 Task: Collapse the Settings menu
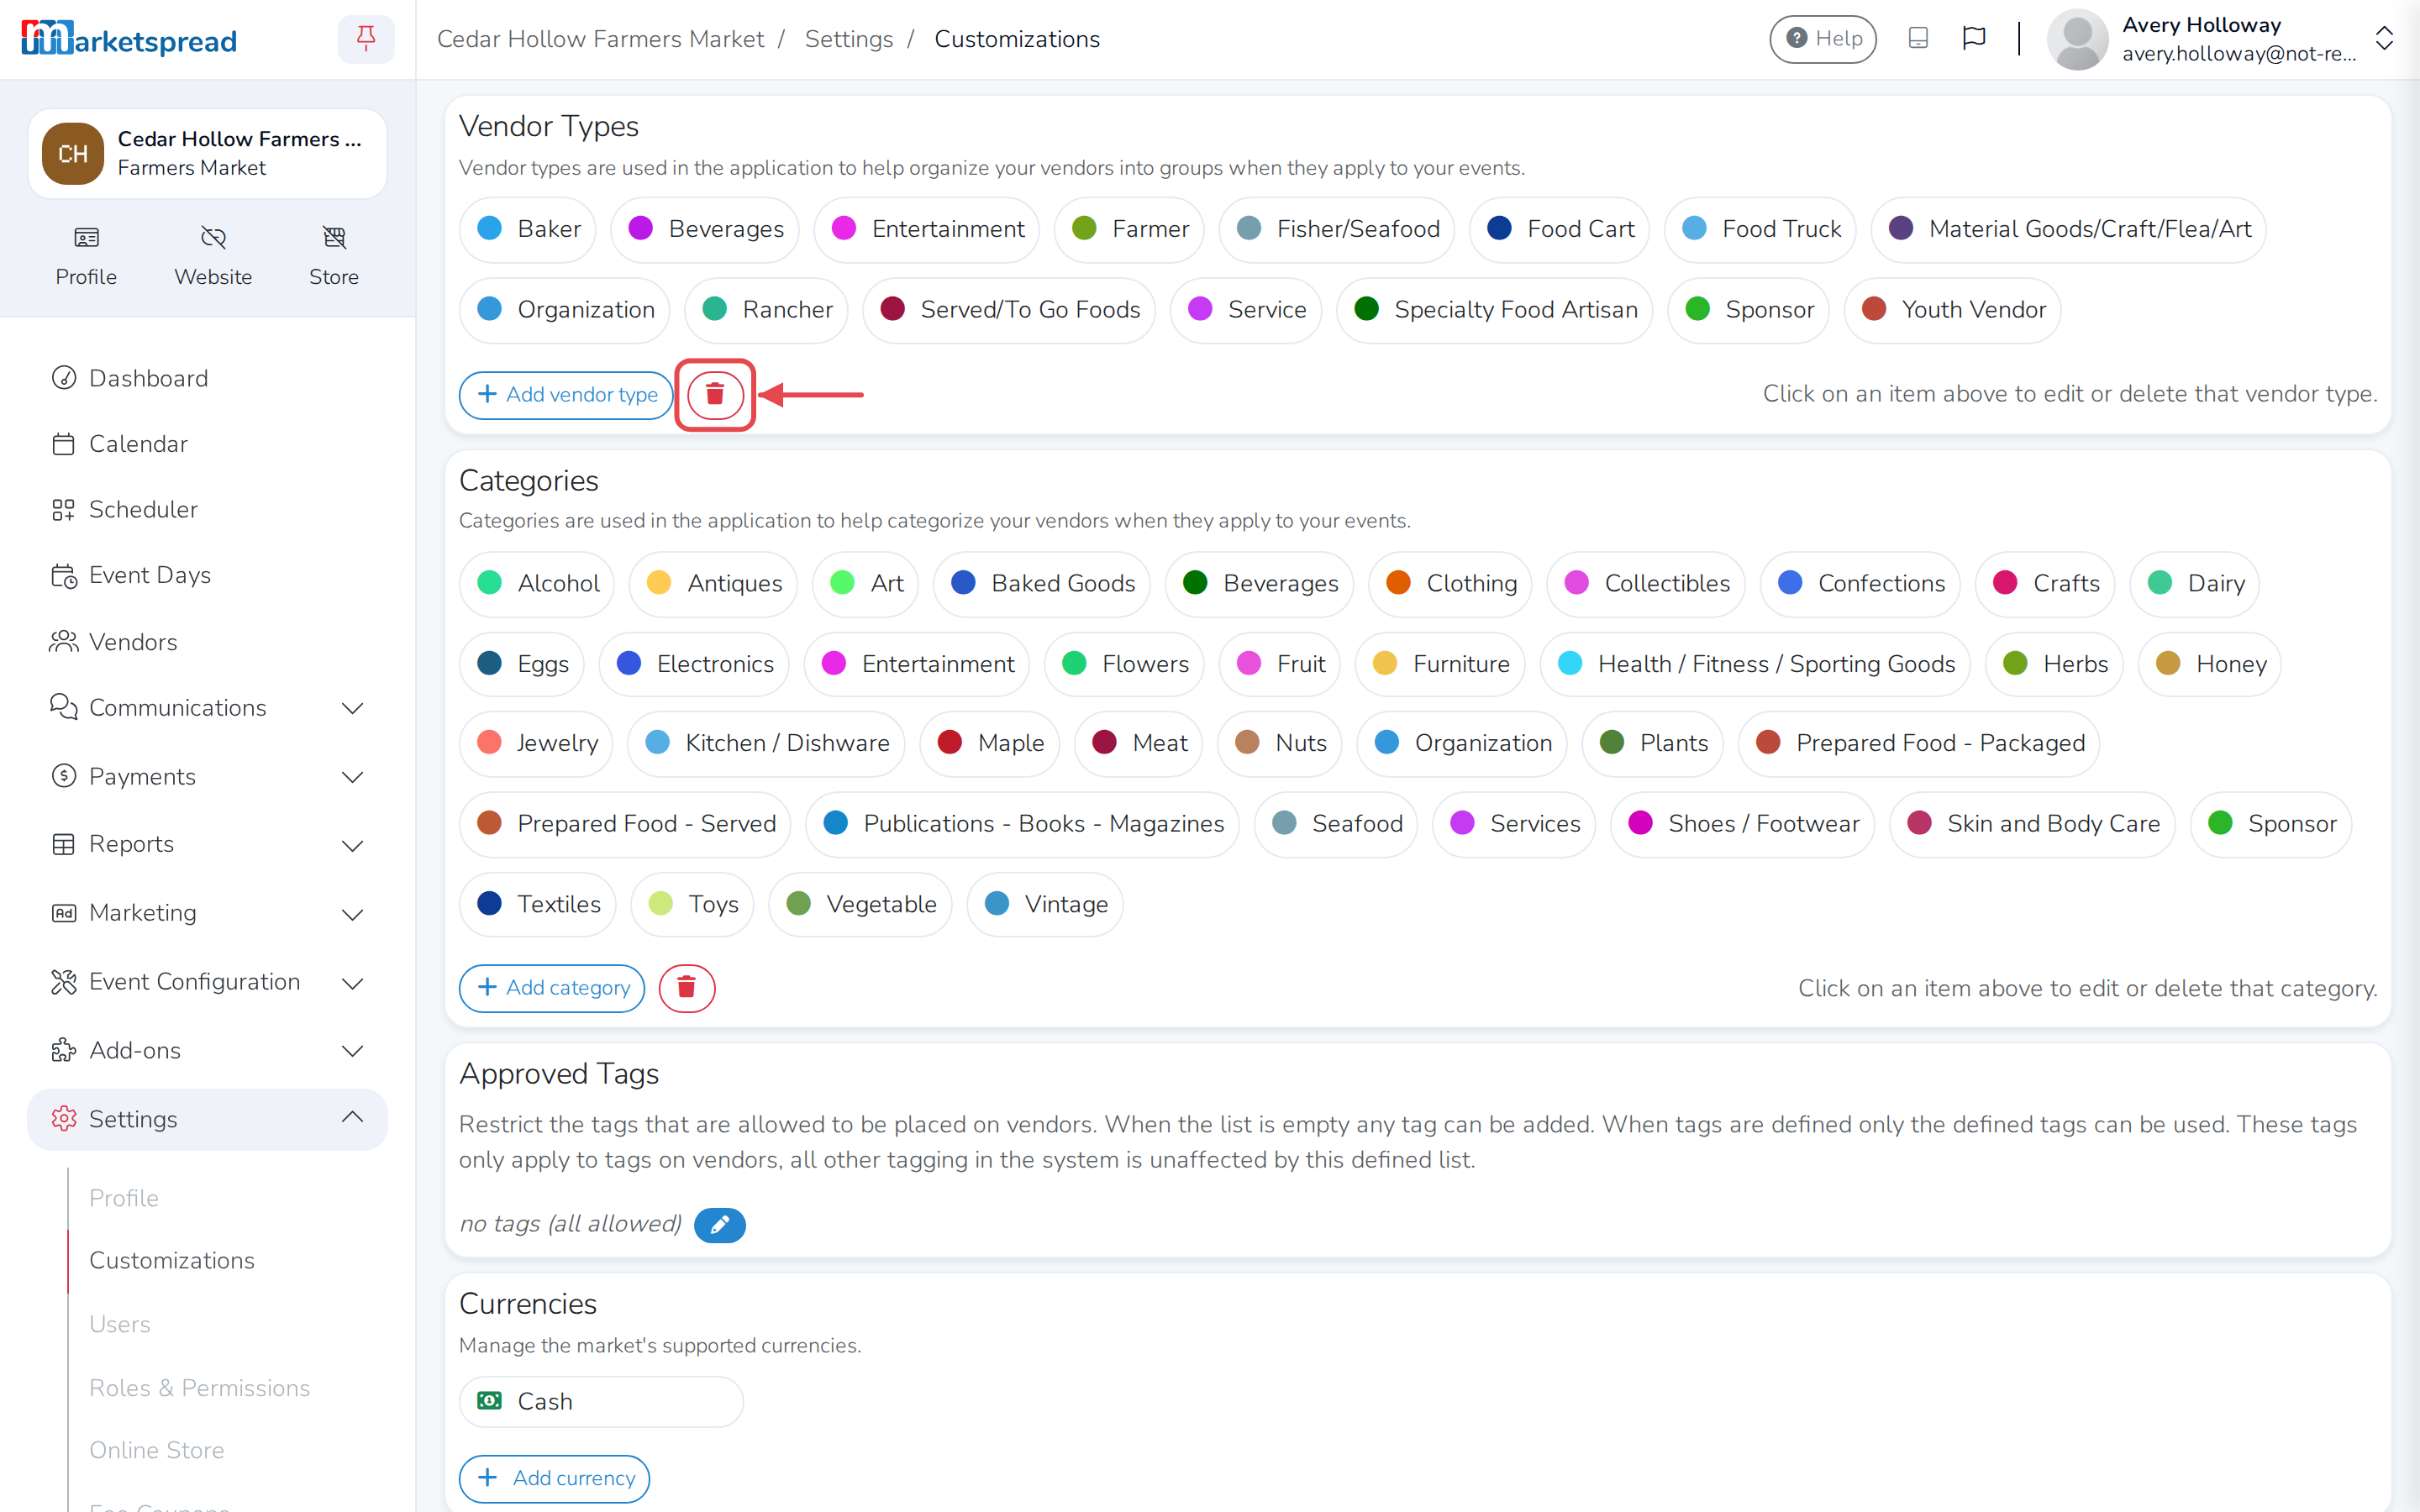point(207,1119)
